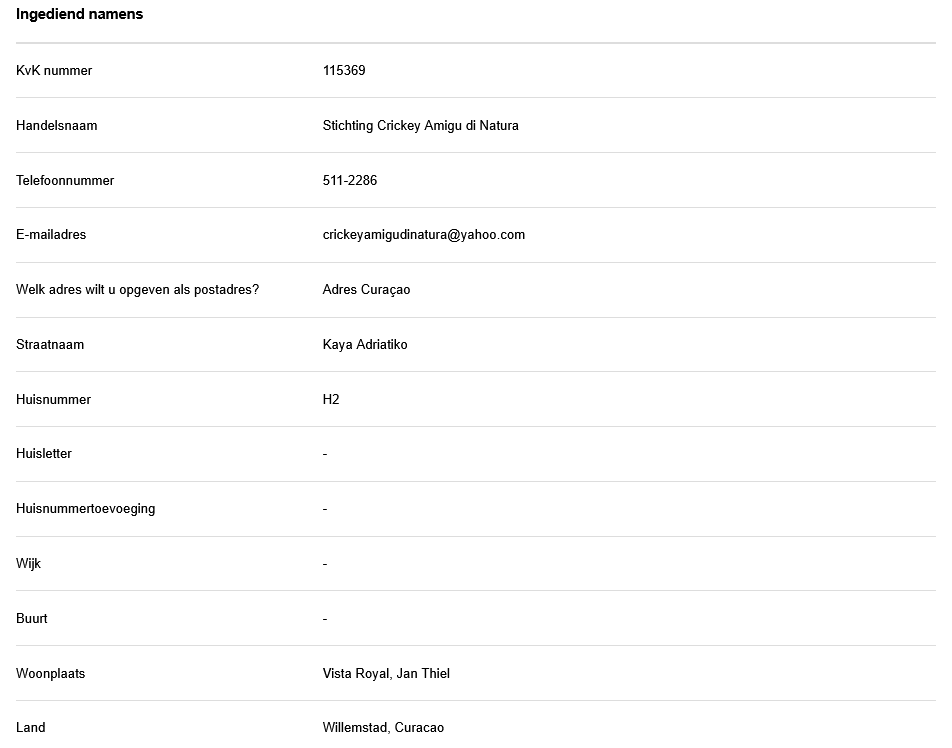Click the Huisnummertoevoeging label
Viewport: 952px width, 748px height.
click(x=85, y=509)
